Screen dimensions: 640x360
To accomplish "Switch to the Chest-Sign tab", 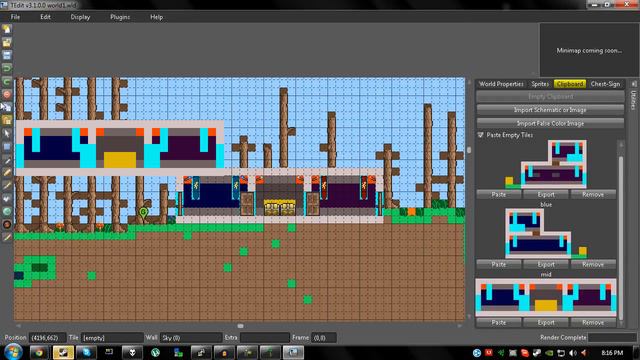I will pos(605,84).
